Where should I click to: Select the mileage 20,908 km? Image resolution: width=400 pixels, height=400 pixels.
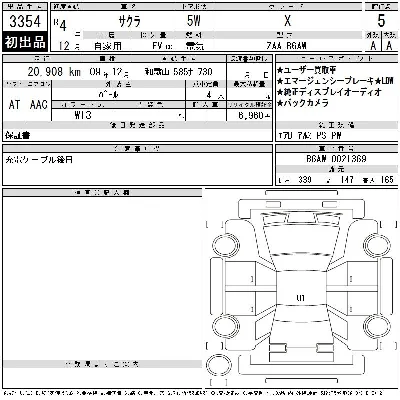[x=54, y=72]
